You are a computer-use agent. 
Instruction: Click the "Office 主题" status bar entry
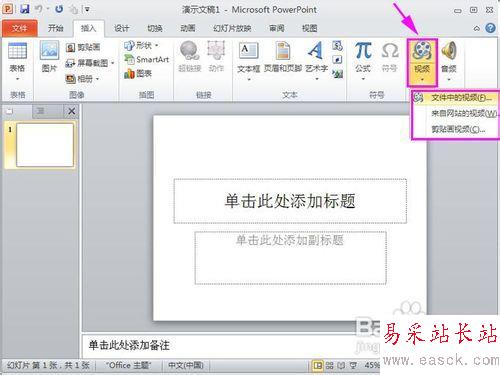[128, 366]
